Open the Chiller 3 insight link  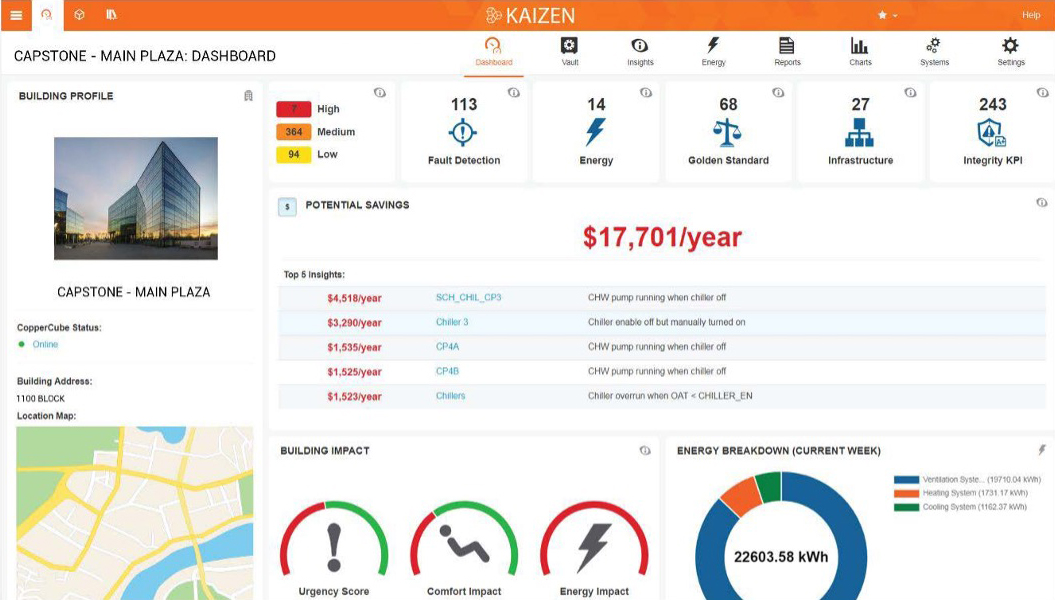452,322
